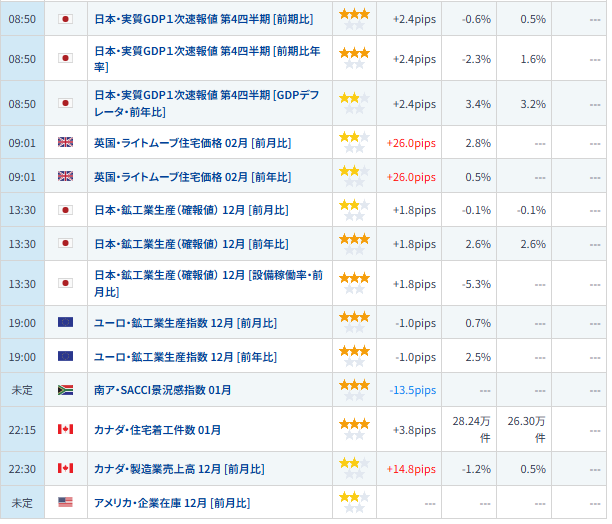Click Canada flag in 22:30 manufacturing sales row

(x=66, y=468)
